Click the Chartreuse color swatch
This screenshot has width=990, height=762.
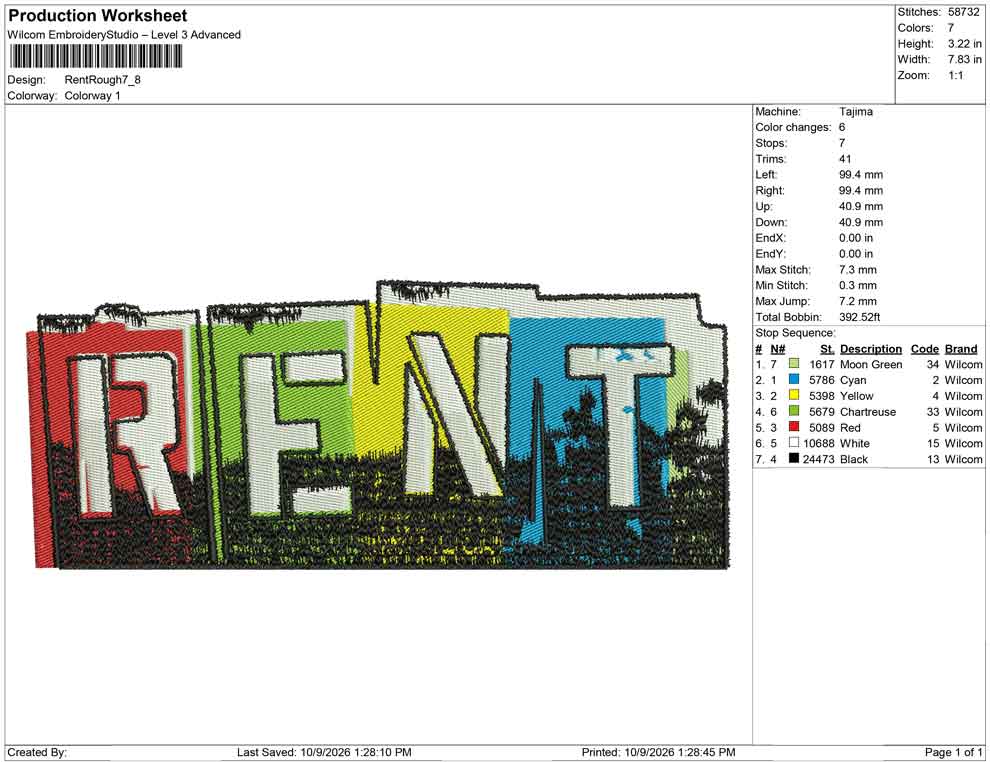point(794,411)
